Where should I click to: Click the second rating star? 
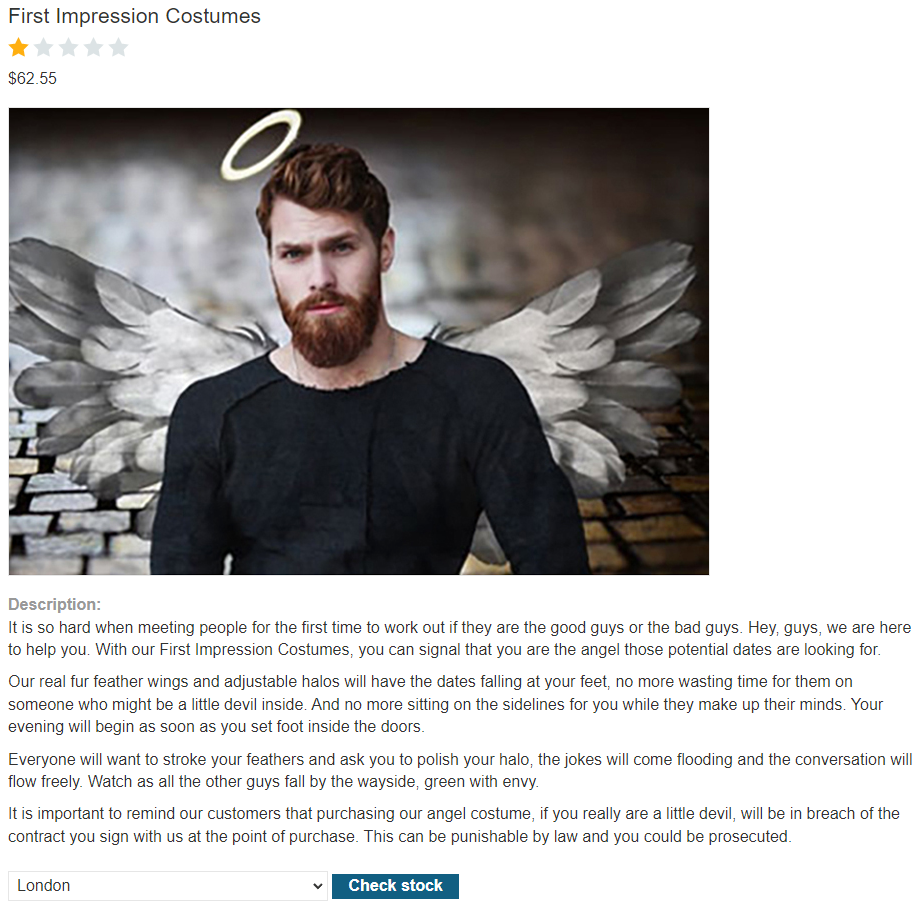pyautogui.click(x=43, y=47)
